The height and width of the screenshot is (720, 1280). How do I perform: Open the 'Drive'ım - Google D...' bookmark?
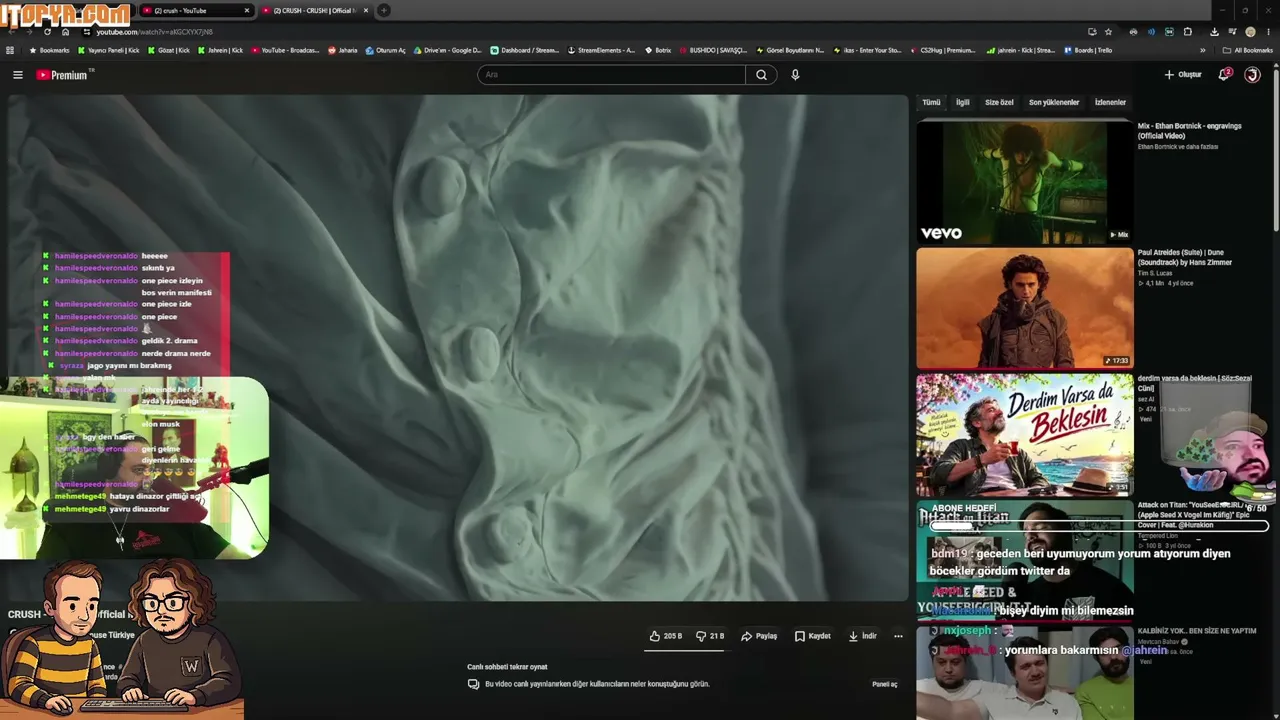coord(448,50)
